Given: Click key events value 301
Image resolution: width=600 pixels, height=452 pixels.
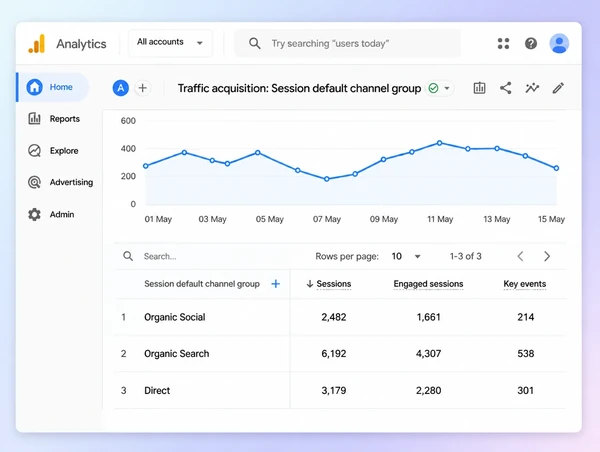Looking at the screenshot, I should pos(525,390).
